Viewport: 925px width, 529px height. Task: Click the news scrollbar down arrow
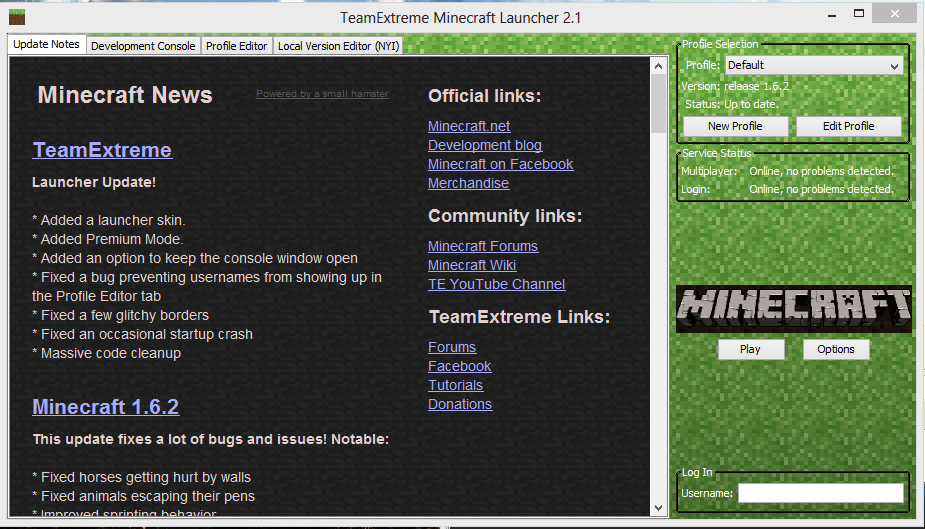(658, 508)
